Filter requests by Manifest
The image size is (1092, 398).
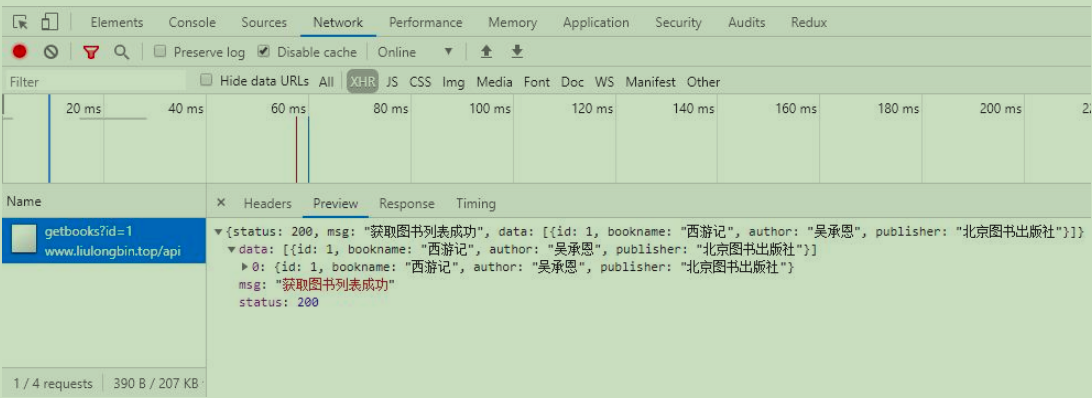pyautogui.click(x=650, y=82)
